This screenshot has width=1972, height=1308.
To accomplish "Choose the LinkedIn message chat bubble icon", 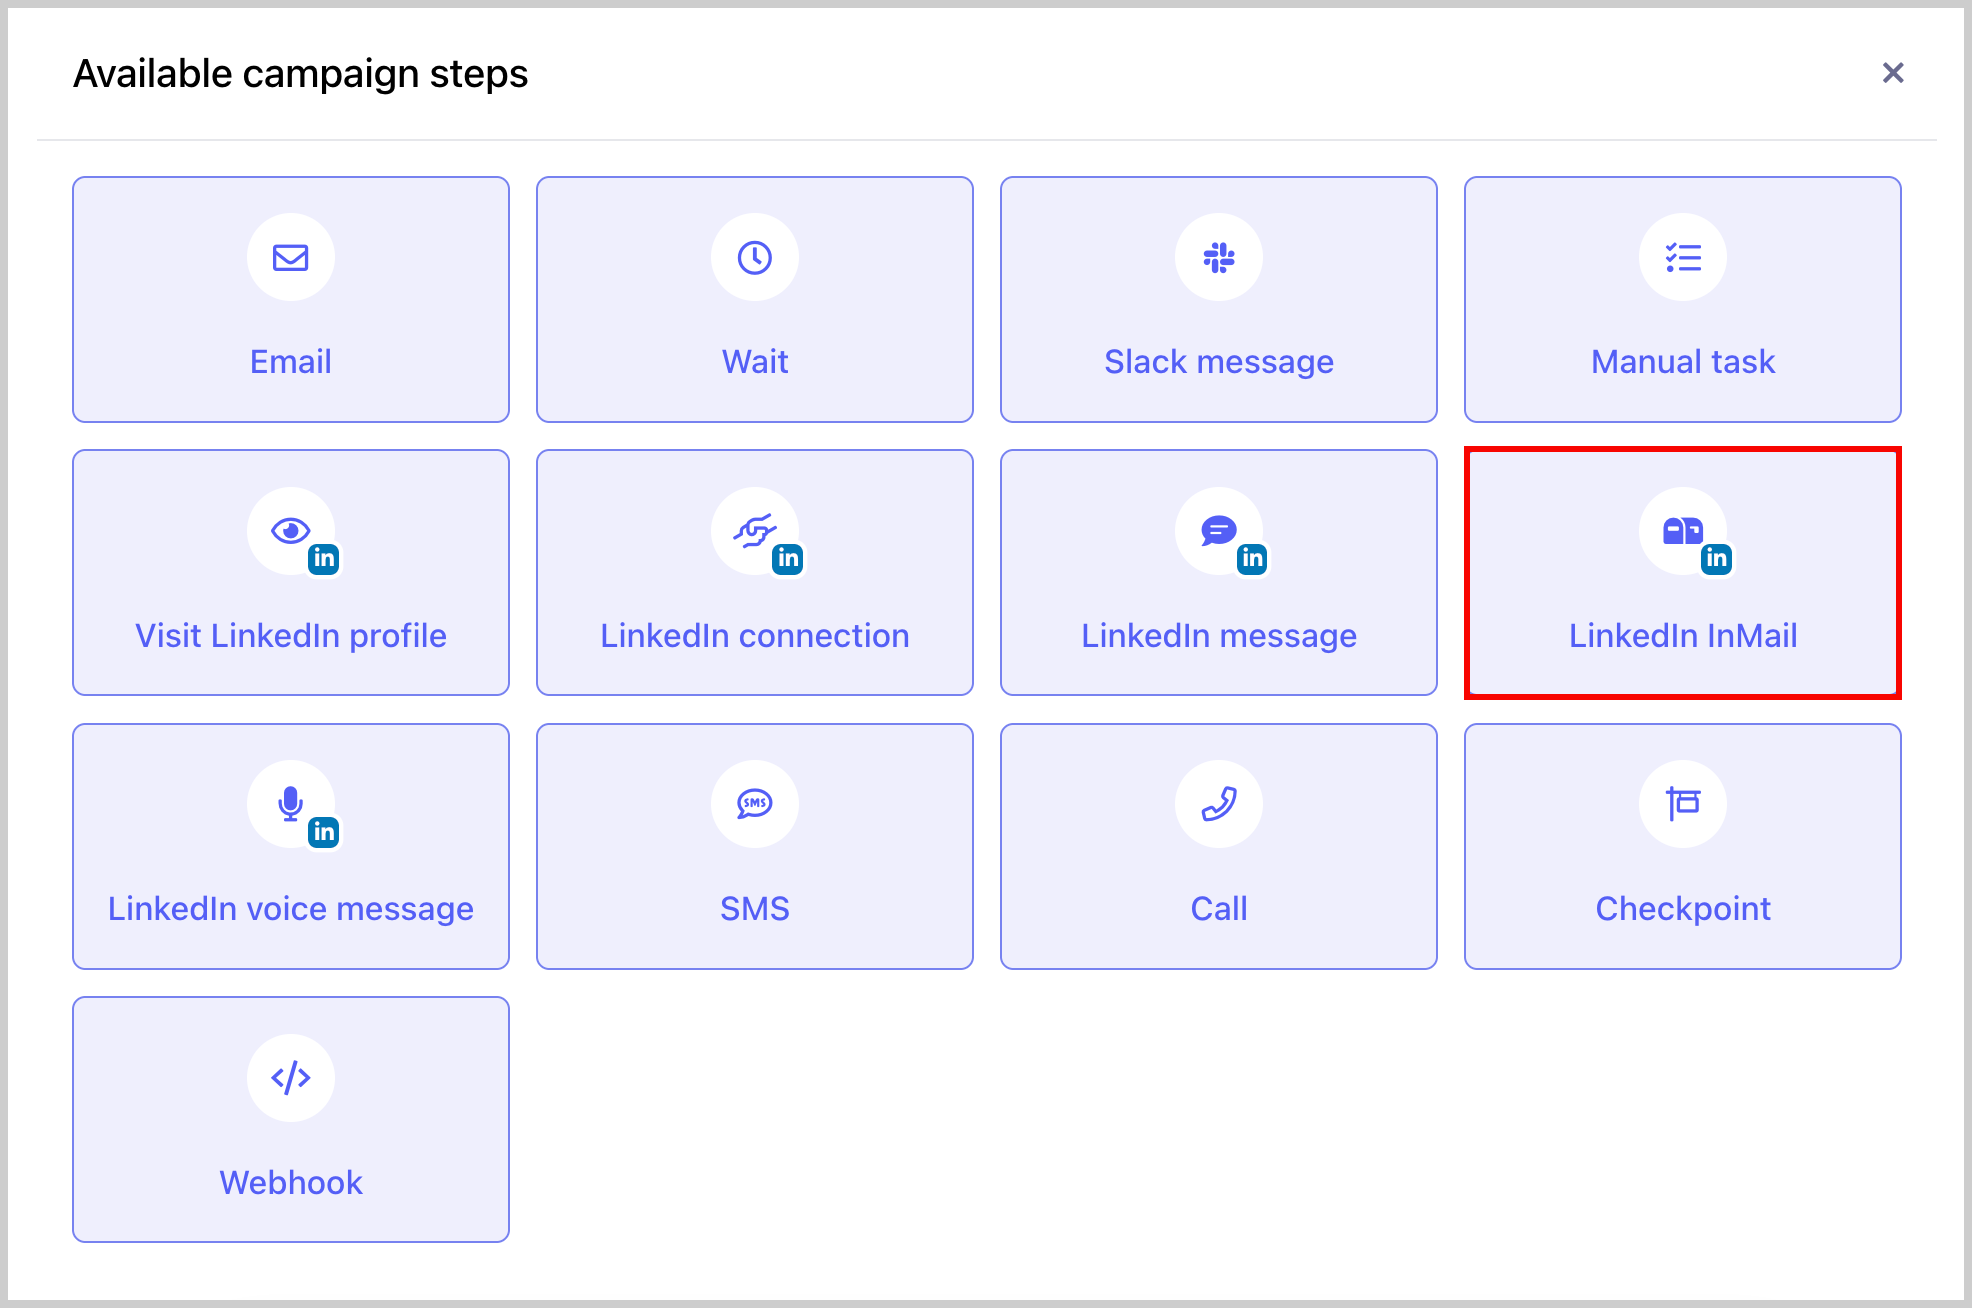I will point(1219,531).
